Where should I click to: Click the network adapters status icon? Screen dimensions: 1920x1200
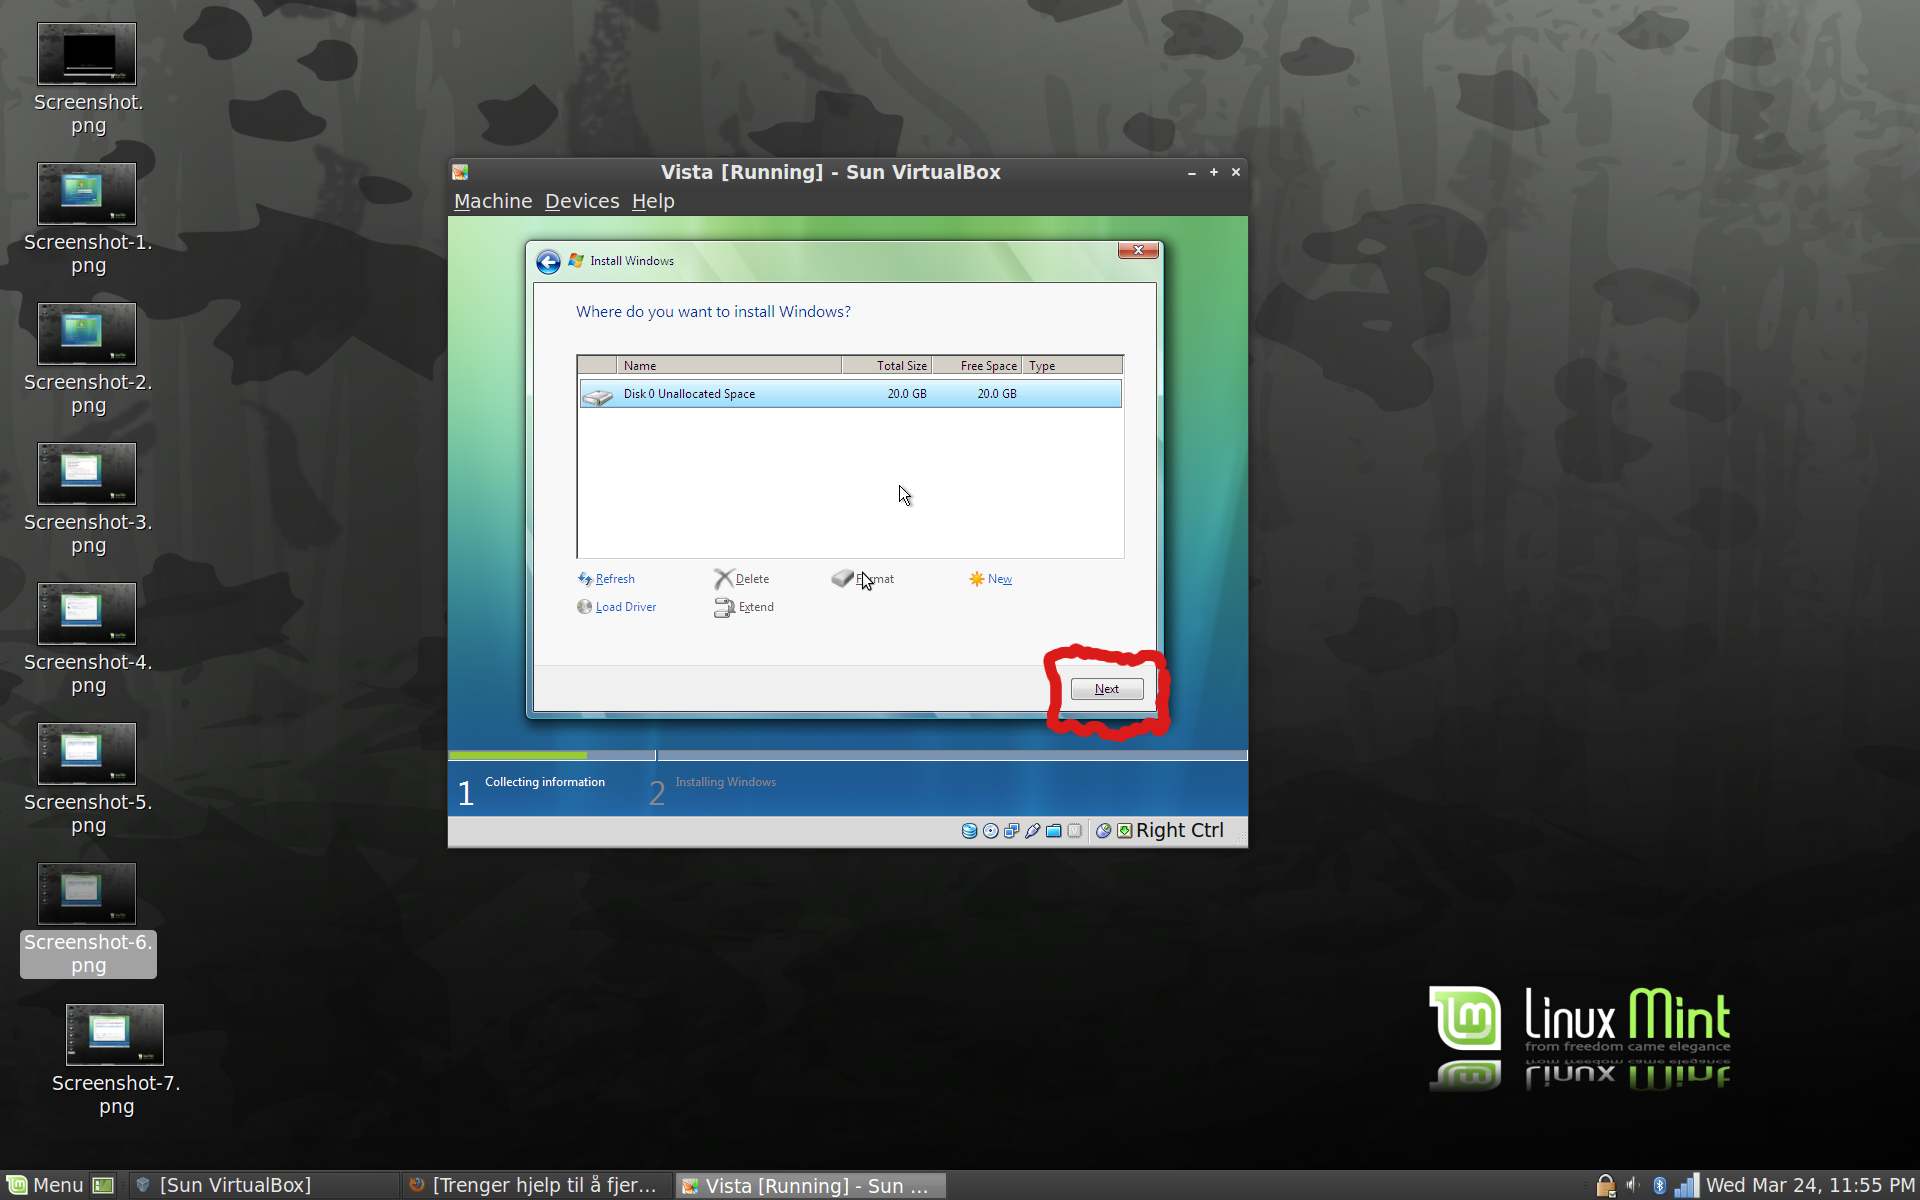coord(1011,831)
